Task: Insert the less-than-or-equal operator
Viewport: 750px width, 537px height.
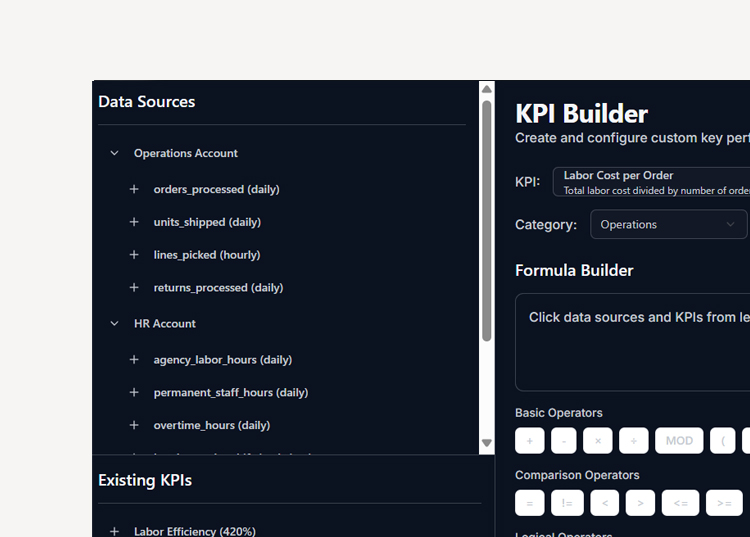Action: pos(680,503)
